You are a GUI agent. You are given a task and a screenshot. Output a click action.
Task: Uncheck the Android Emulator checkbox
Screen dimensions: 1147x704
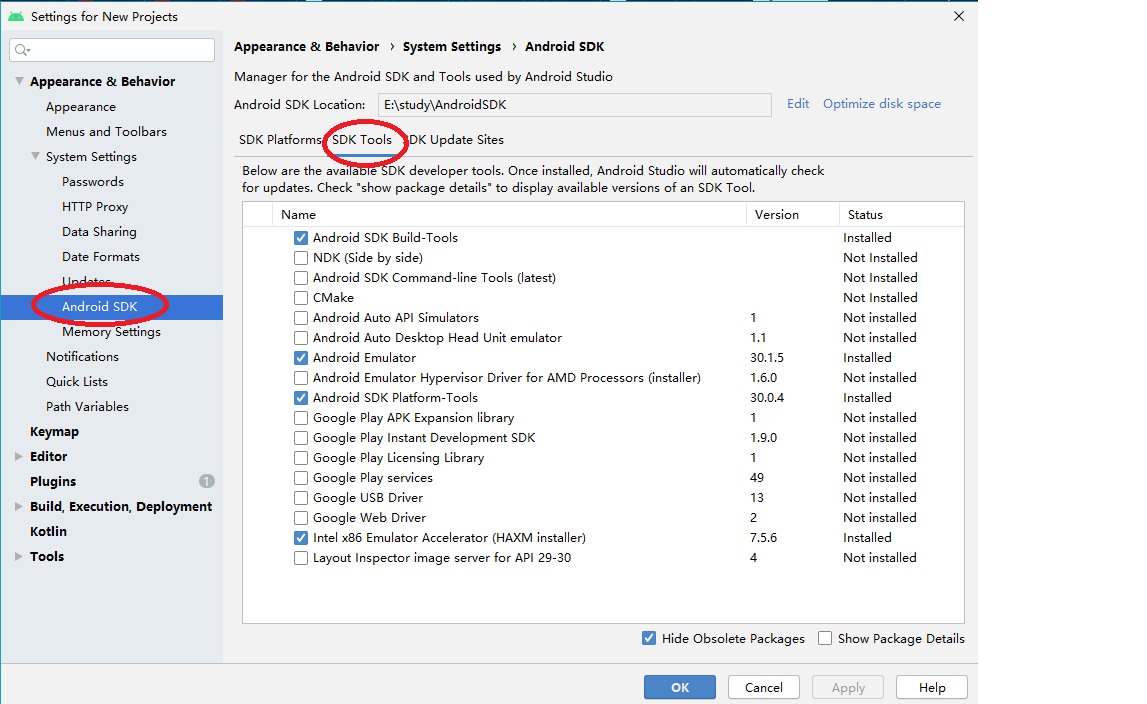point(301,358)
